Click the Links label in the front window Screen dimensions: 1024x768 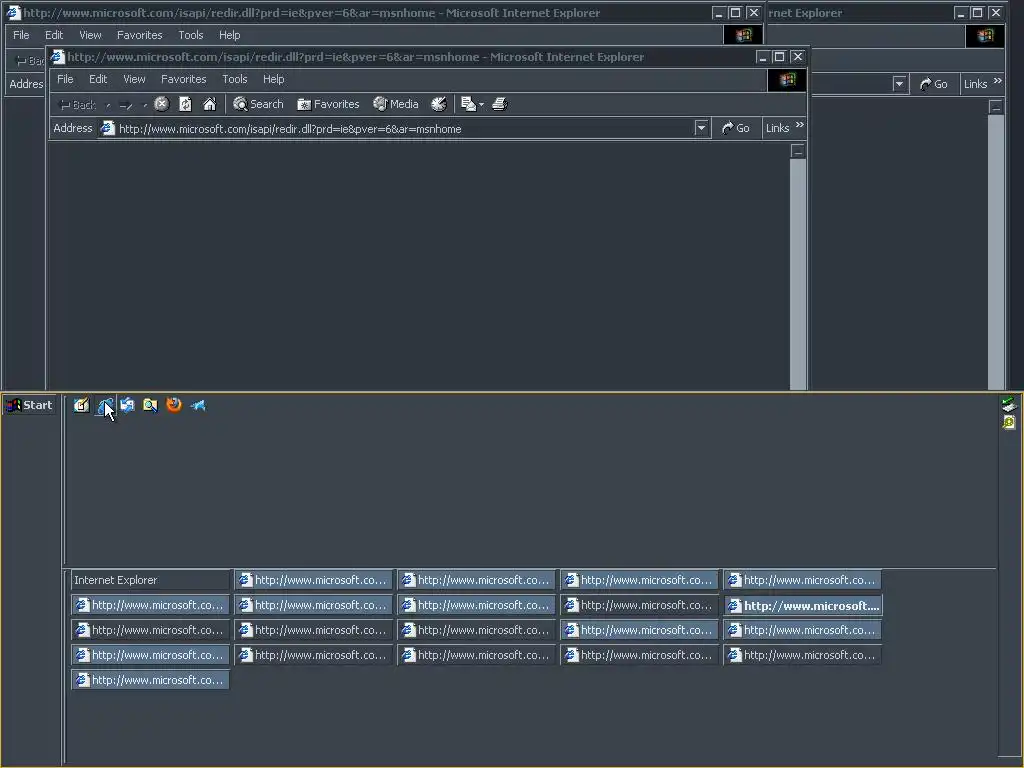click(x=777, y=128)
